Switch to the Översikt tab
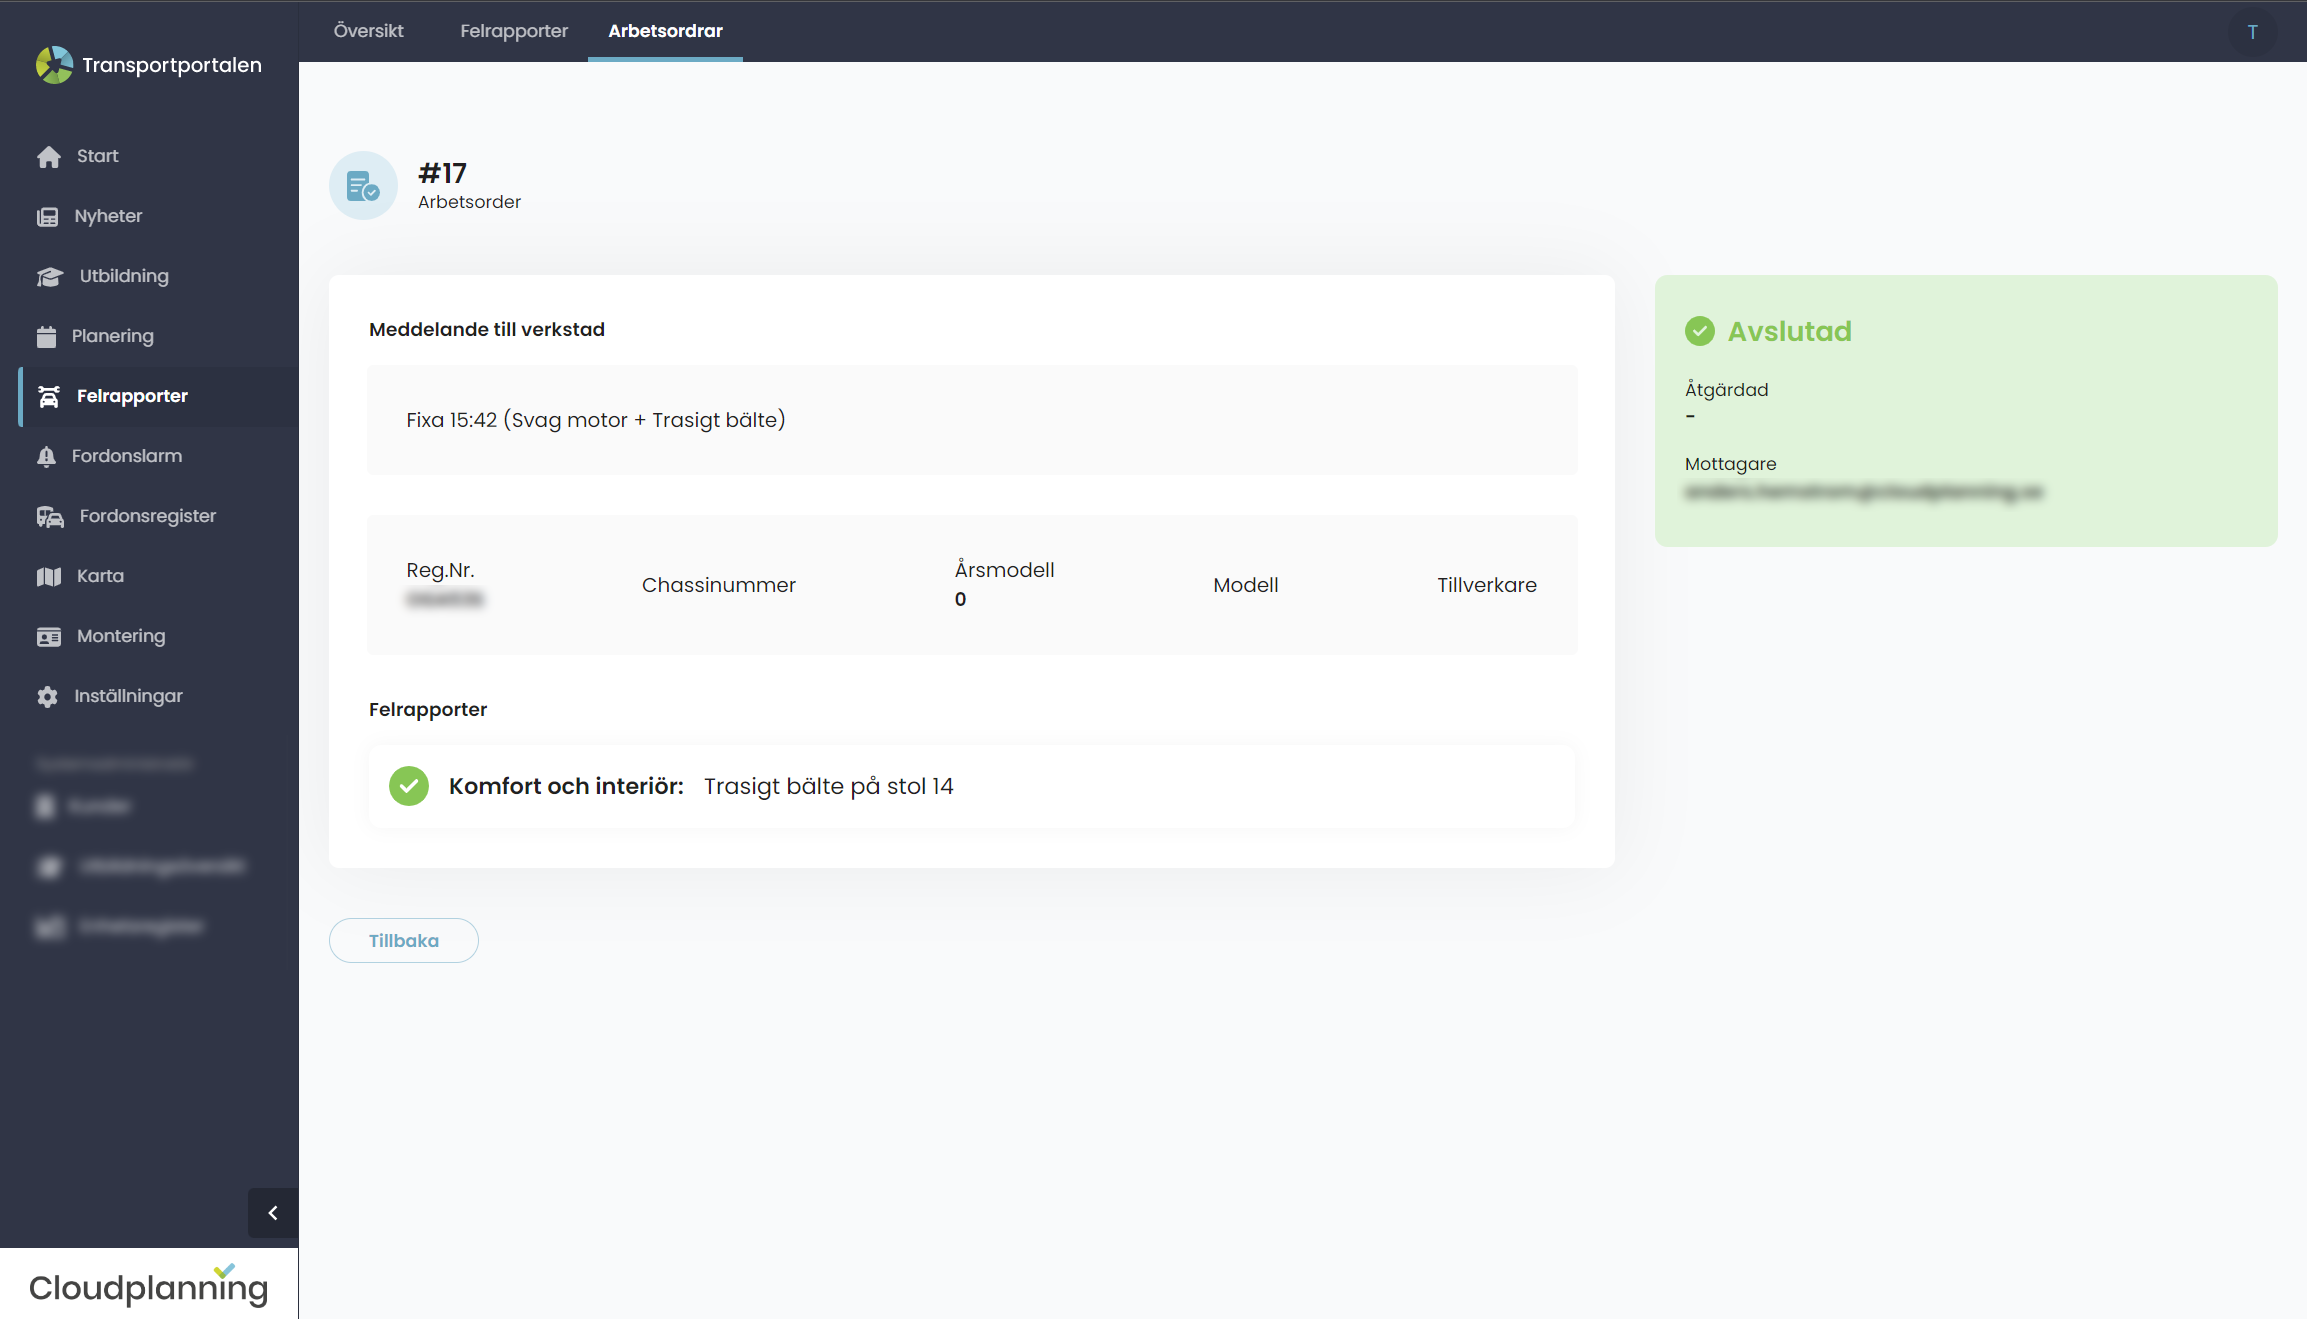Viewport: 2307px width, 1319px height. pyautogui.click(x=368, y=31)
